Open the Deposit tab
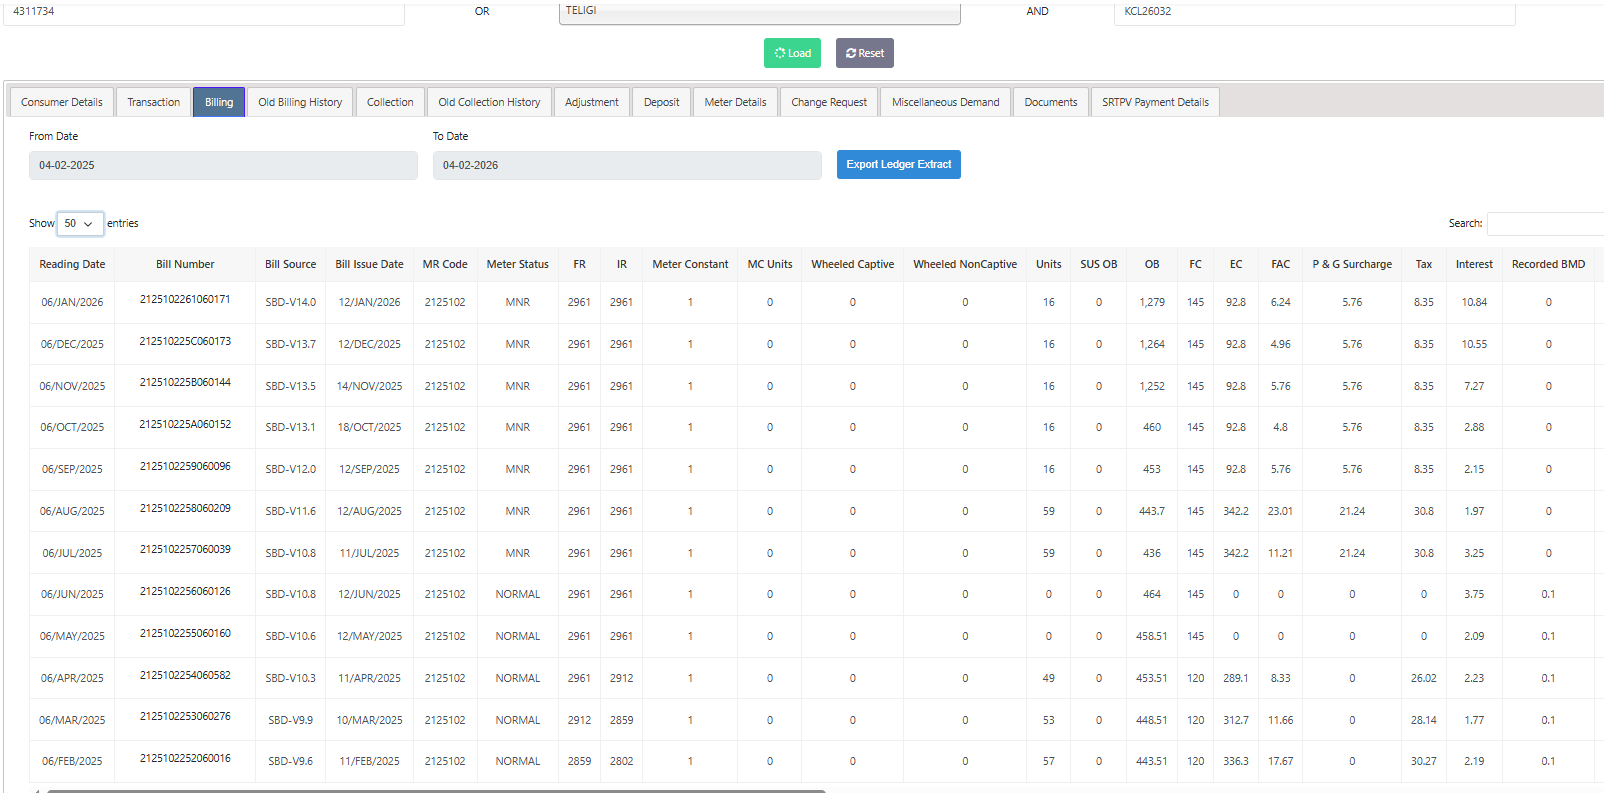 [661, 102]
